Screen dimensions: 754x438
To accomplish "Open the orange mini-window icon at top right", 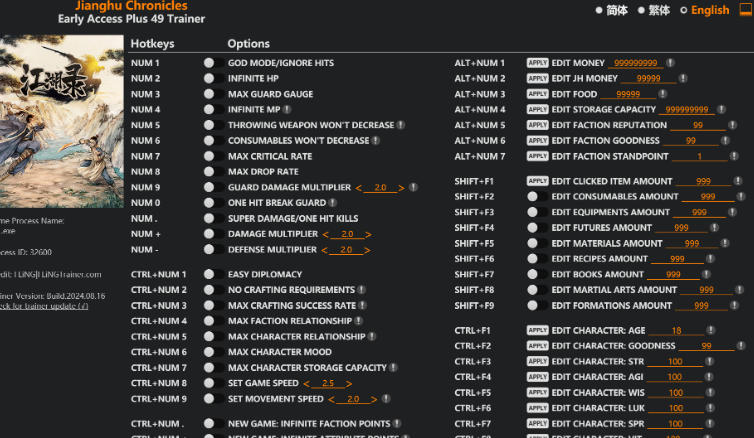I will 745,10.
